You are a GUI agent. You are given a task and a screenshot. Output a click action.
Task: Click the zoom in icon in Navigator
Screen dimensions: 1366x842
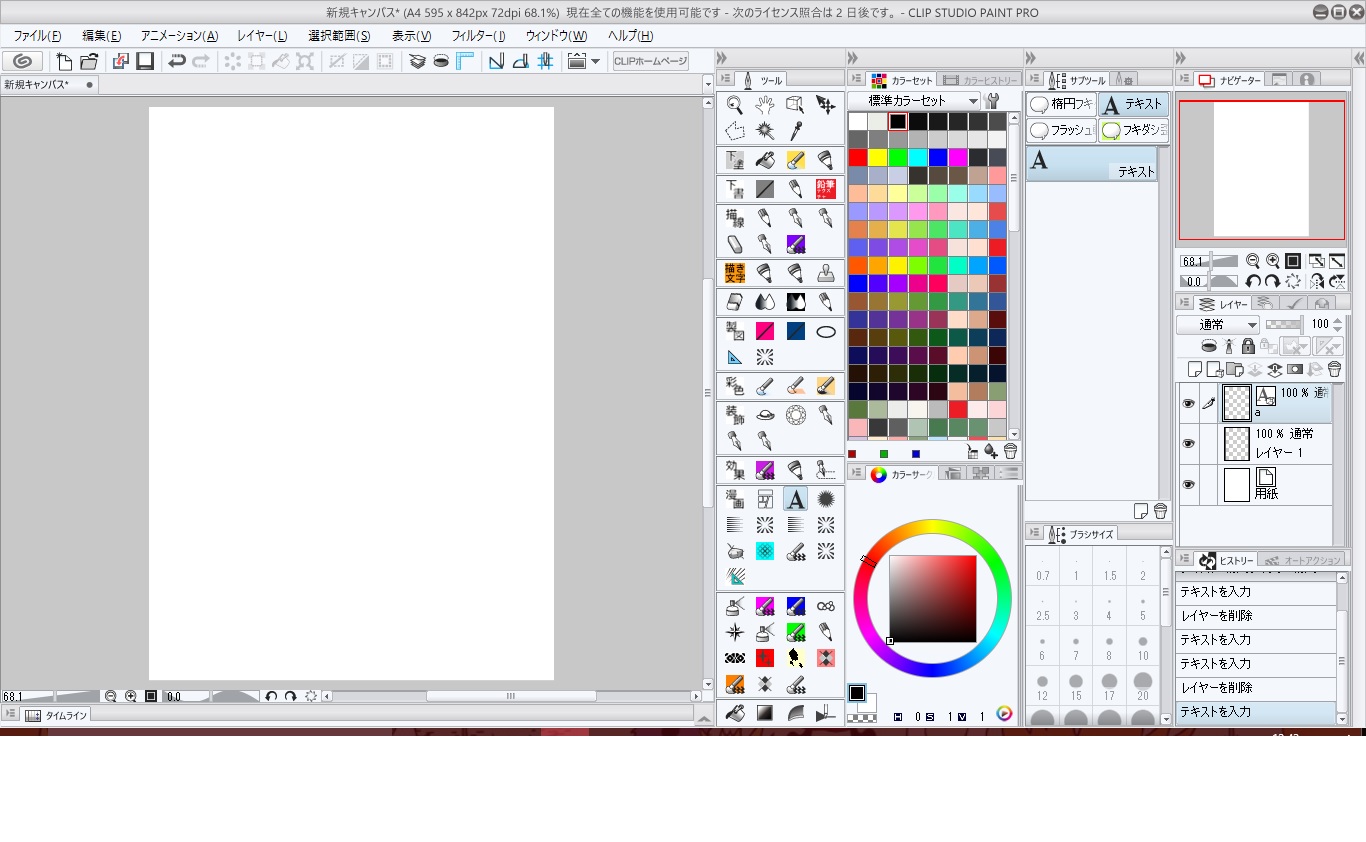click(1272, 261)
